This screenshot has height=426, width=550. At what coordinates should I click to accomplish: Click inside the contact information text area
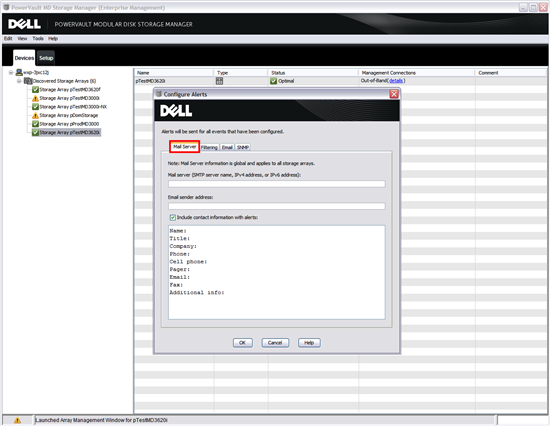pyautogui.click(x=277, y=272)
